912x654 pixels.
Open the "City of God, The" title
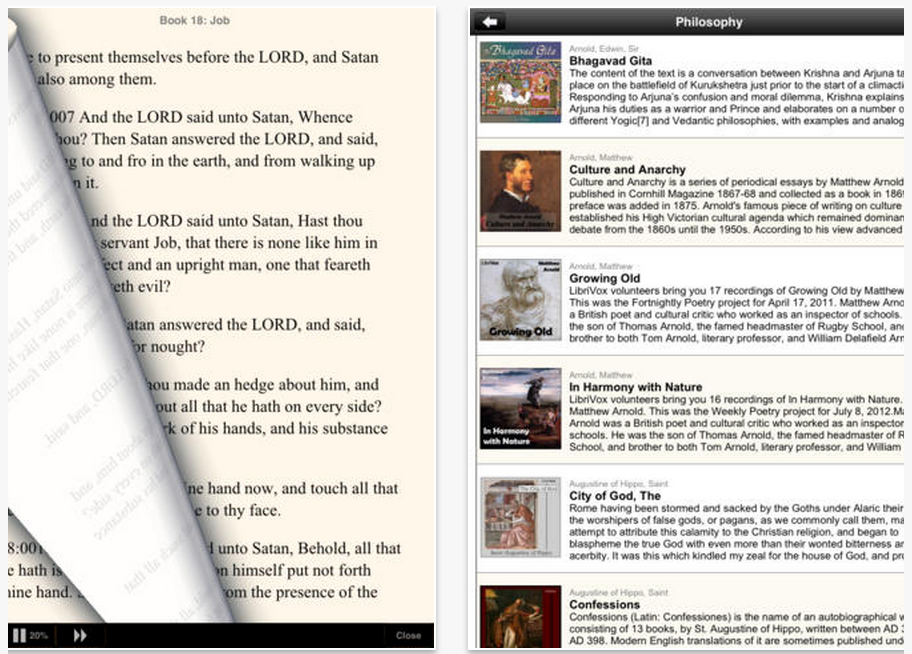[615, 496]
